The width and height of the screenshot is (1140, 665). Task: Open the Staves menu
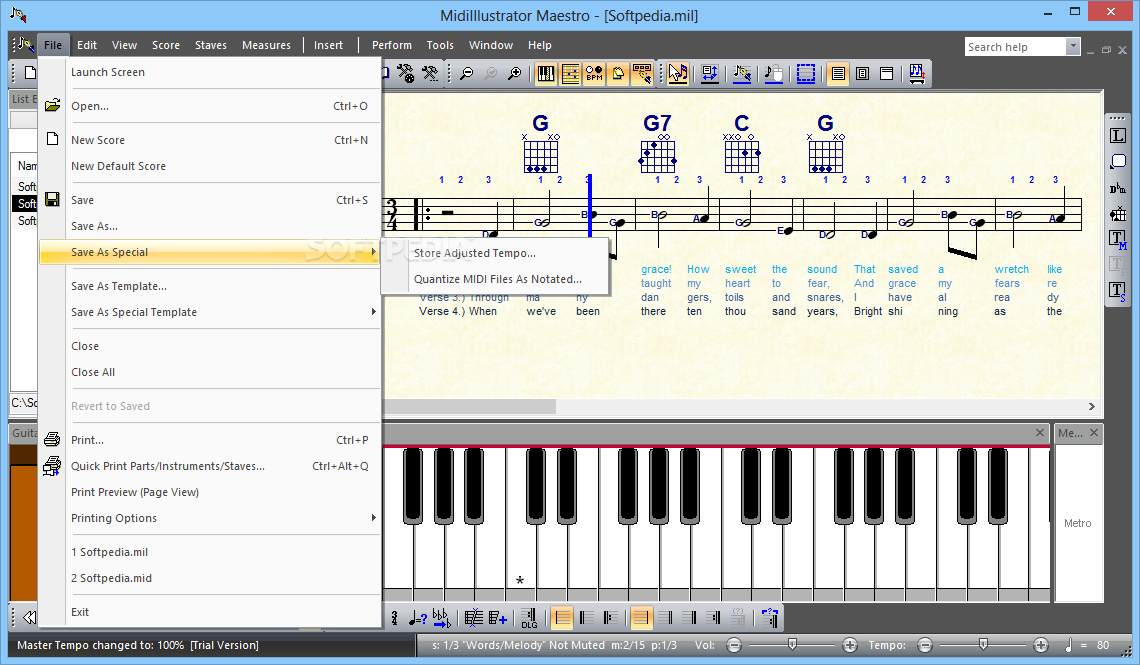coord(211,45)
